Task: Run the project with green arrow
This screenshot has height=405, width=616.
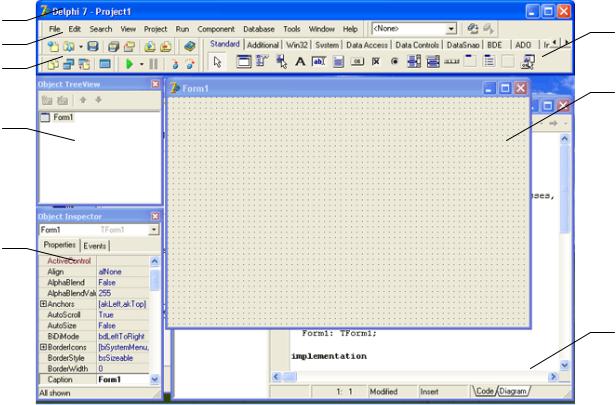Action: (129, 64)
